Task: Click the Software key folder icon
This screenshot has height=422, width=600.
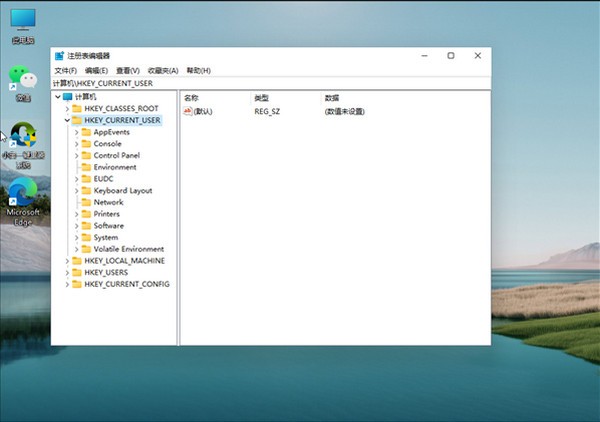Action: pyautogui.click(x=86, y=226)
